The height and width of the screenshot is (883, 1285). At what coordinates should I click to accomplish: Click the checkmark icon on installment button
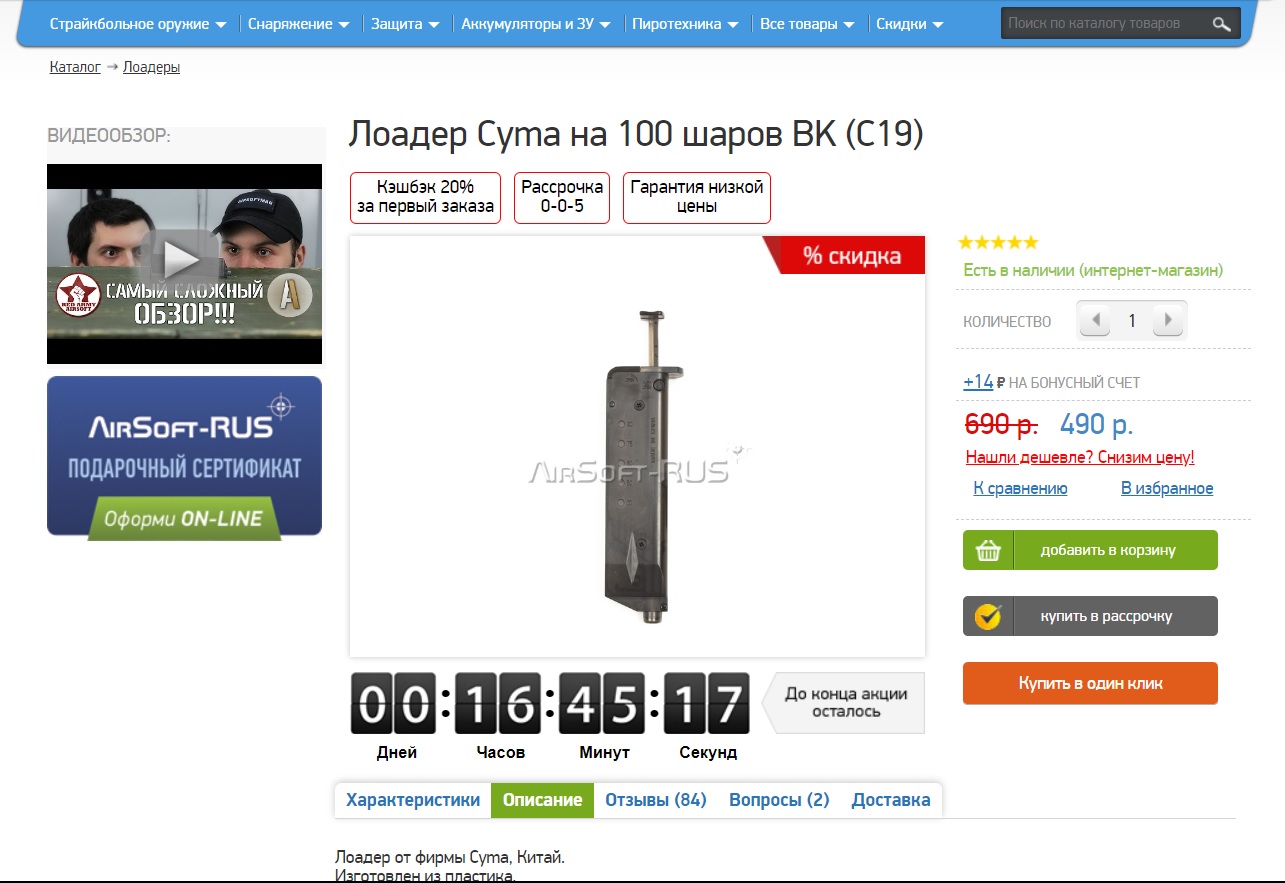click(988, 616)
